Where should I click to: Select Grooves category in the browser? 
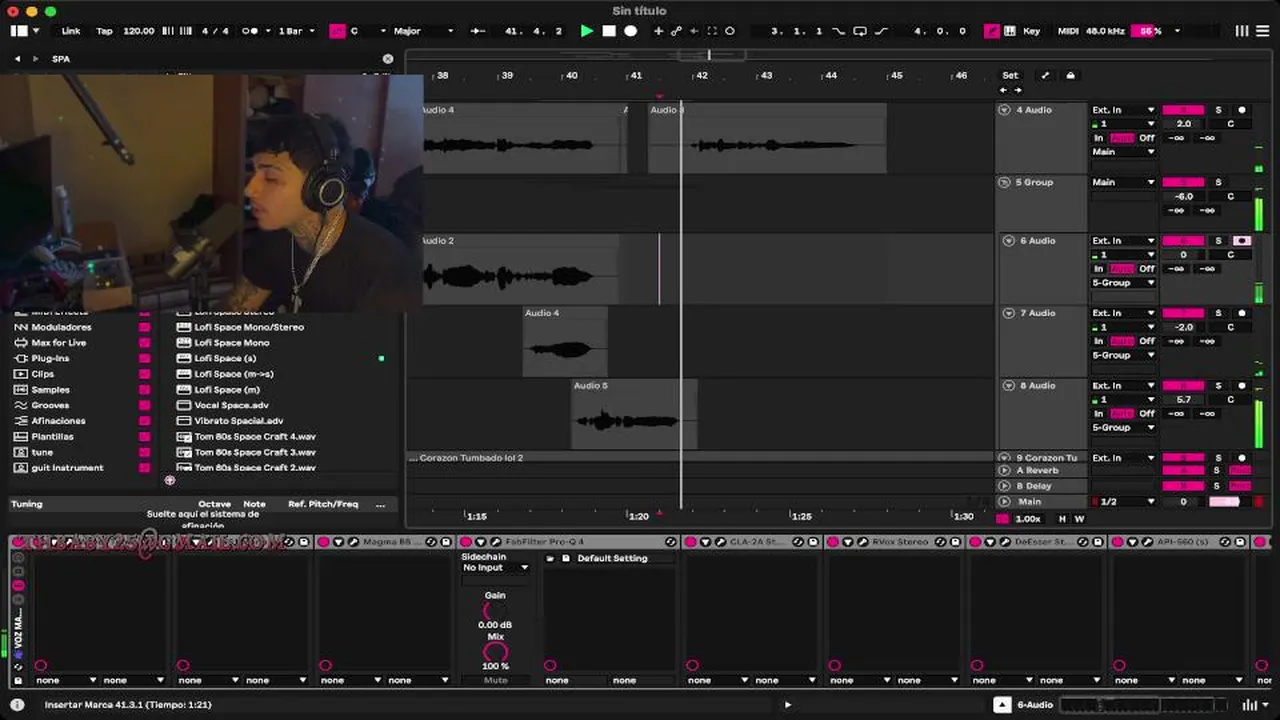pyautogui.click(x=50, y=405)
